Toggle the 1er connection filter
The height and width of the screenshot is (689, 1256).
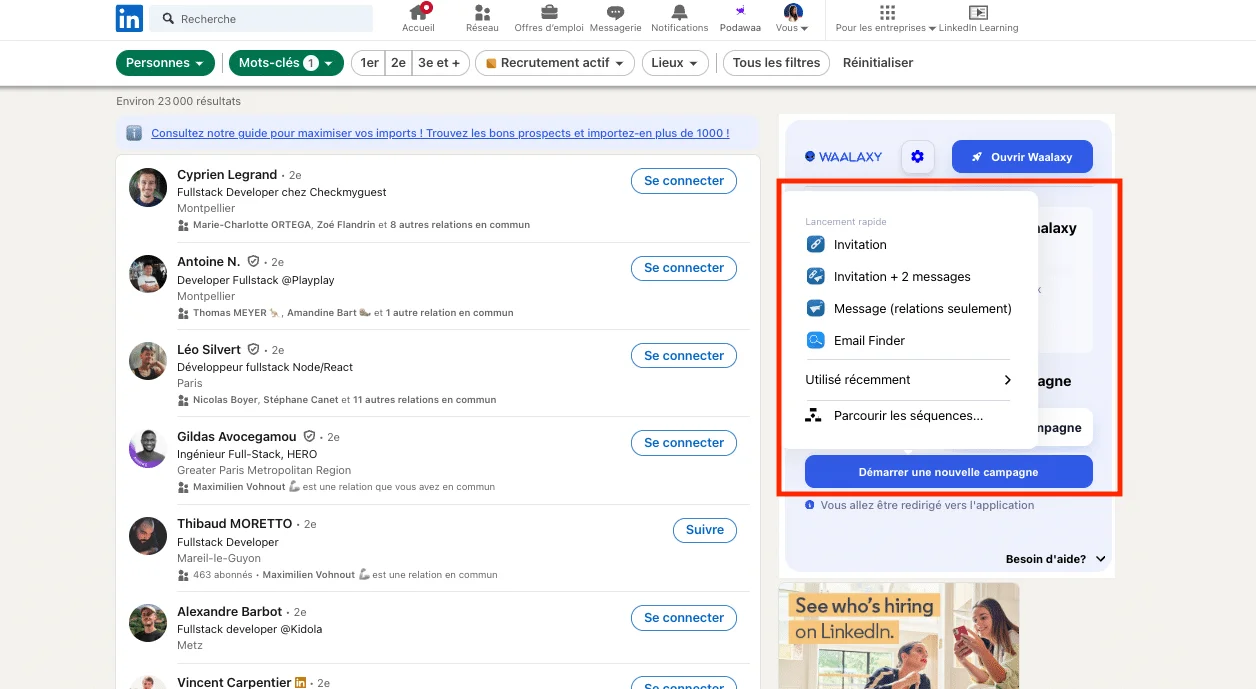coord(369,63)
